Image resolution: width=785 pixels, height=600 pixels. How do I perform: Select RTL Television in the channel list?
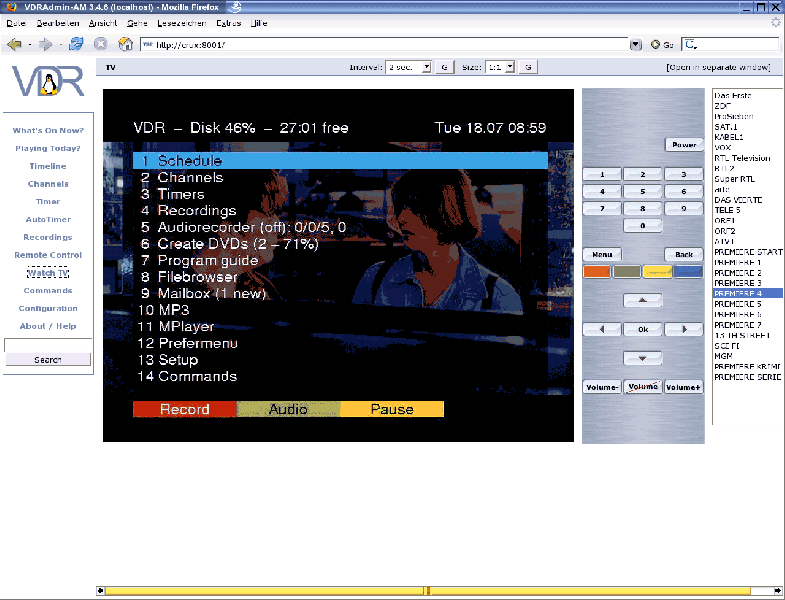tap(742, 158)
